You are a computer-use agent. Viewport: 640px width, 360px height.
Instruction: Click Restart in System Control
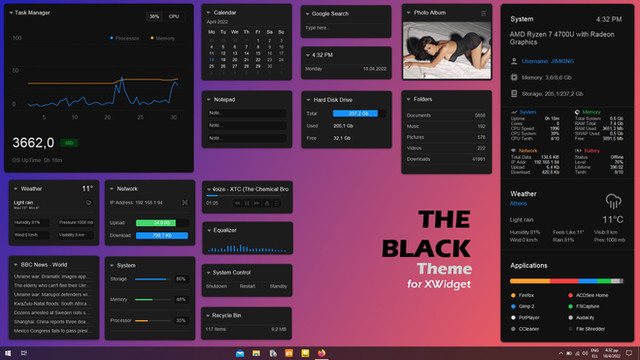click(247, 287)
